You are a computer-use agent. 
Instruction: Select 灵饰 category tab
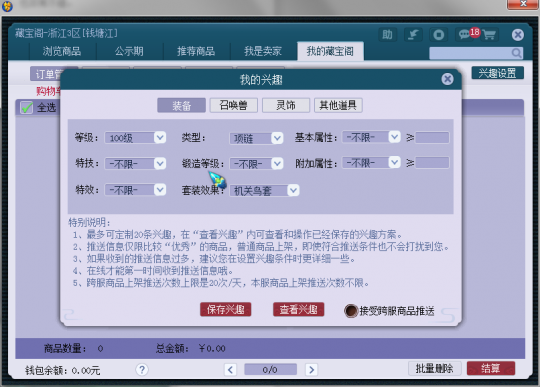tap(286, 105)
